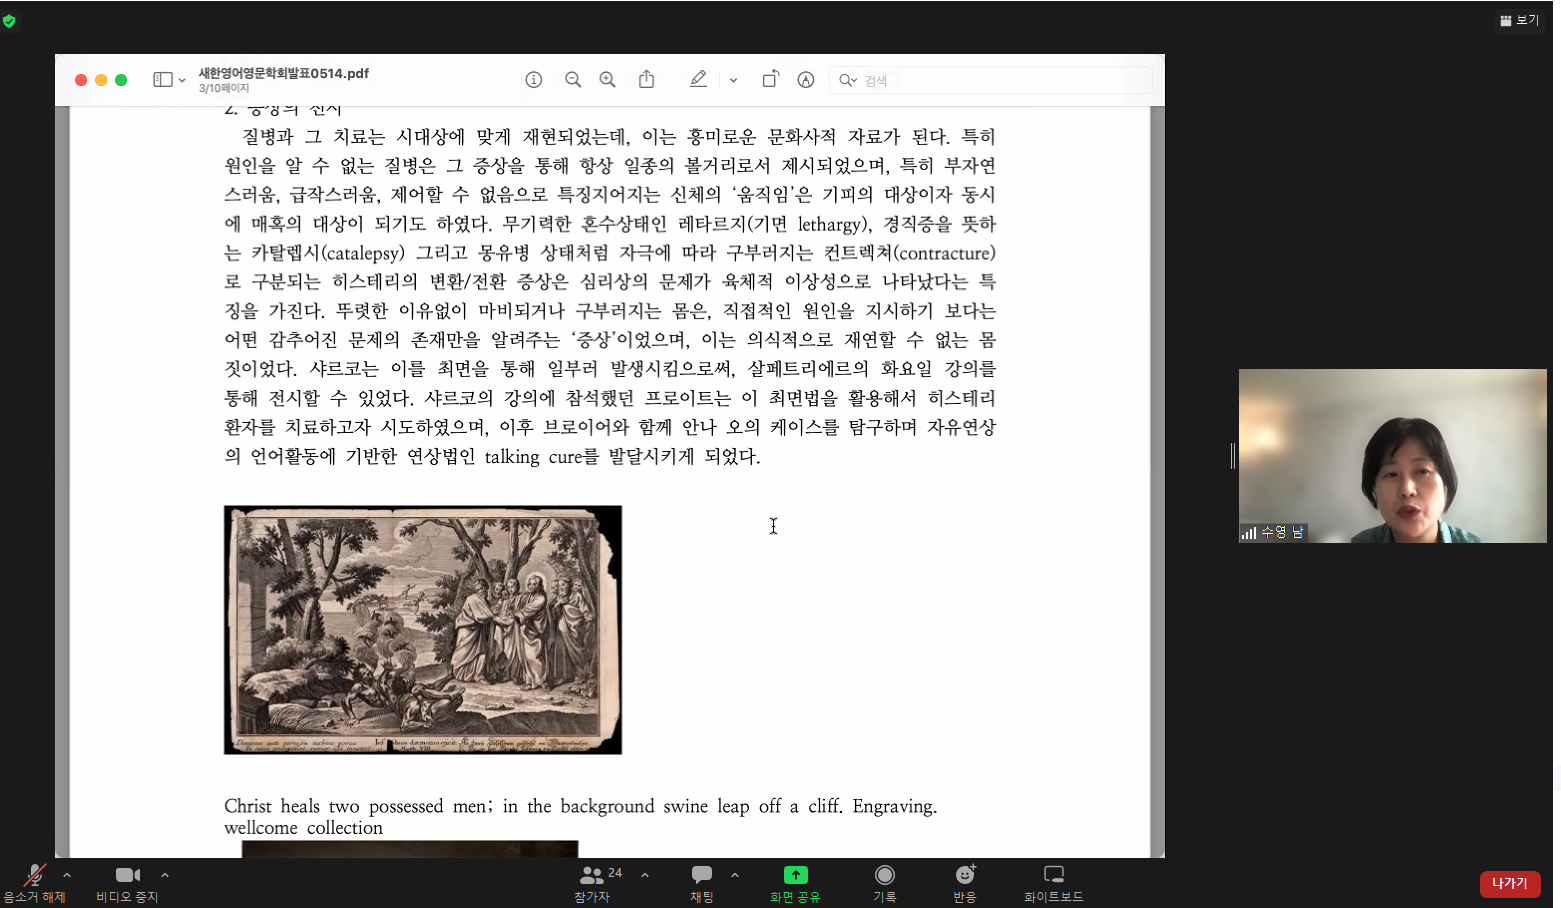Image resolution: width=1561 pixels, height=908 pixels.
Task: Stop the video camera
Action: coord(127,882)
